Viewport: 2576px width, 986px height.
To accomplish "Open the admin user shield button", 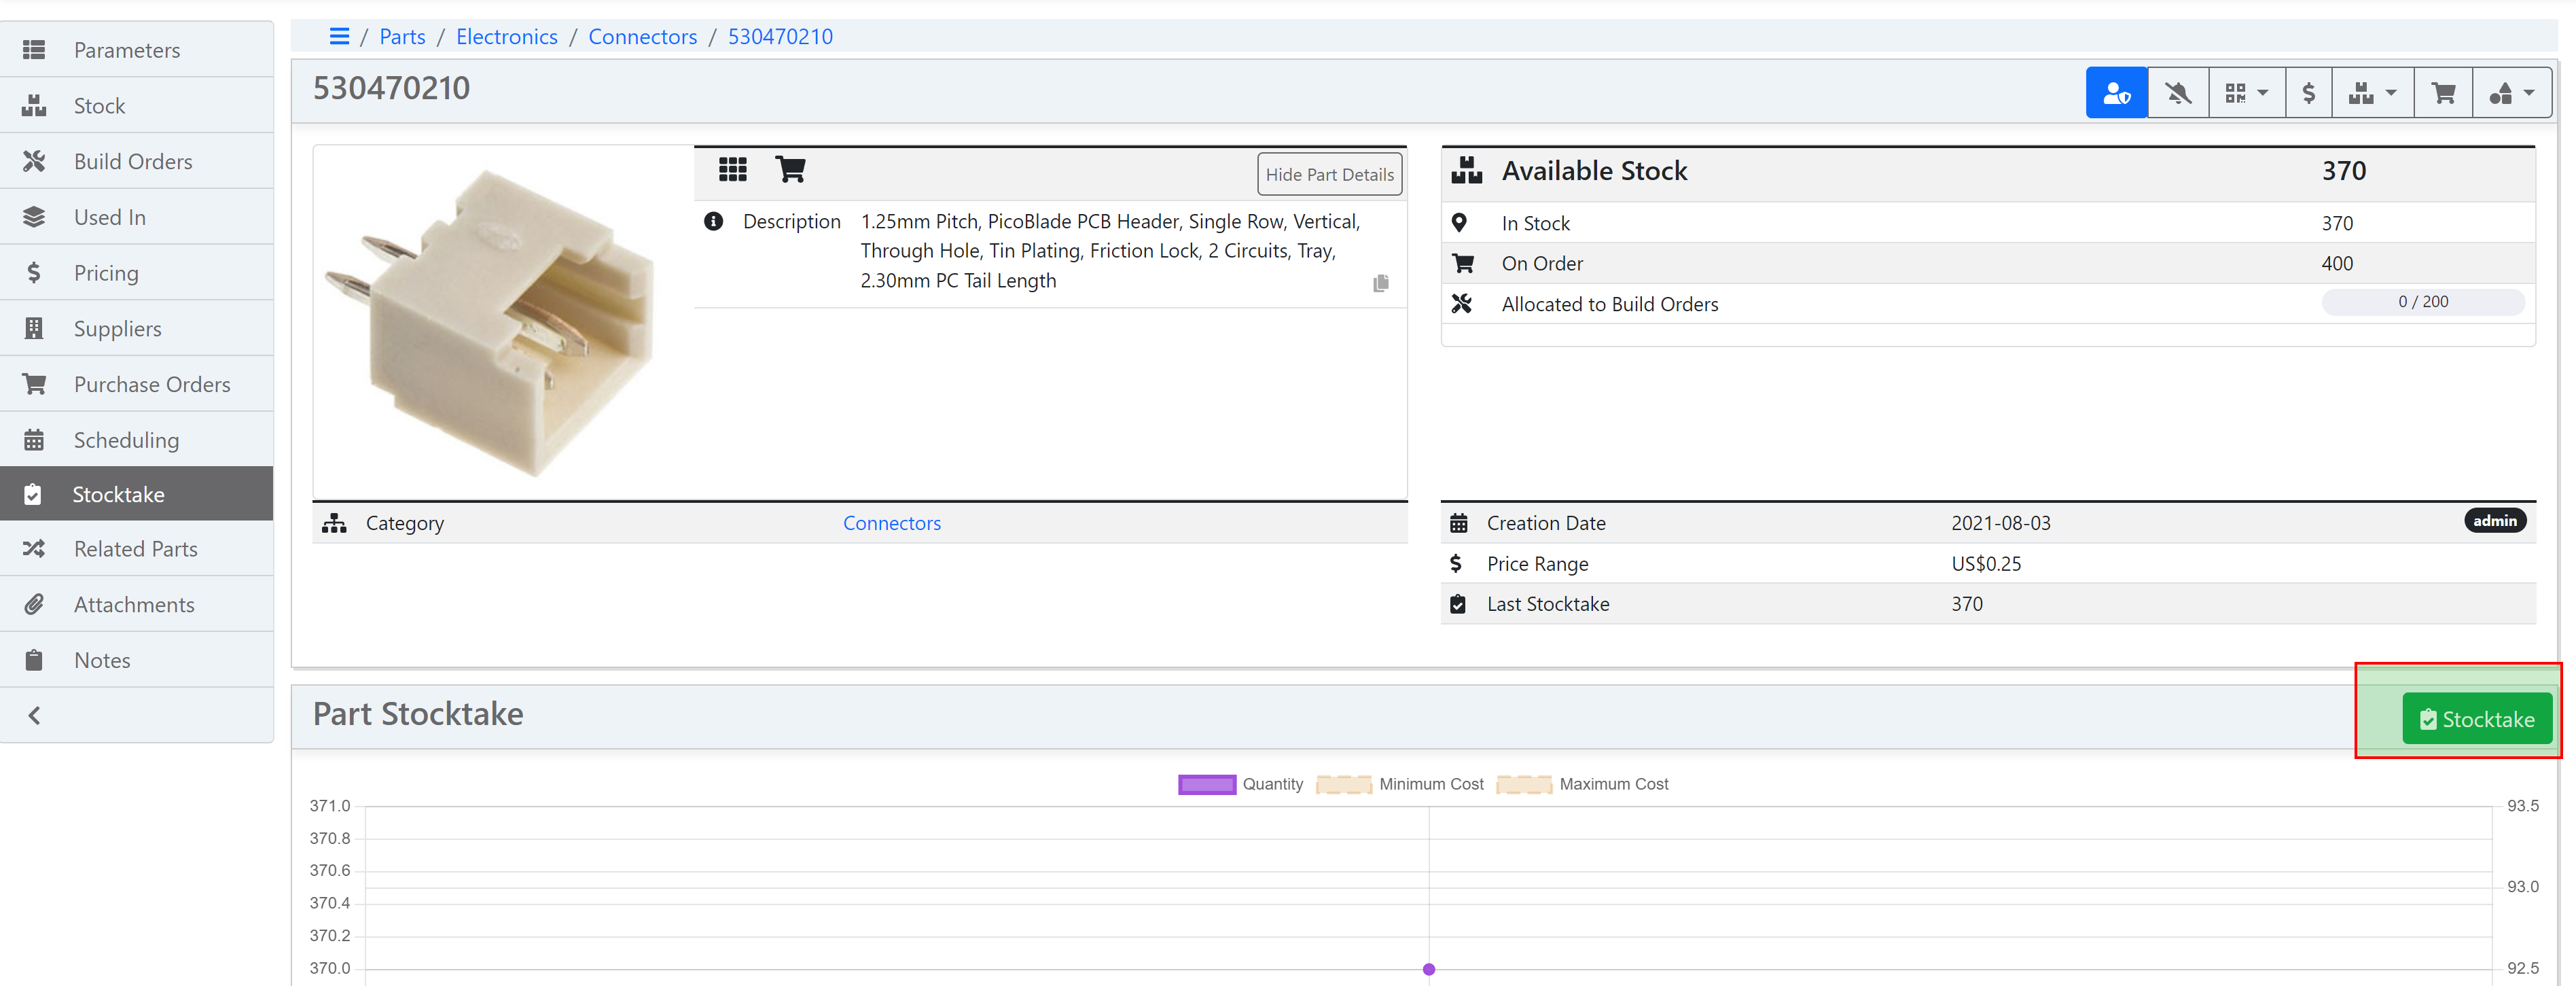I will (x=2116, y=93).
